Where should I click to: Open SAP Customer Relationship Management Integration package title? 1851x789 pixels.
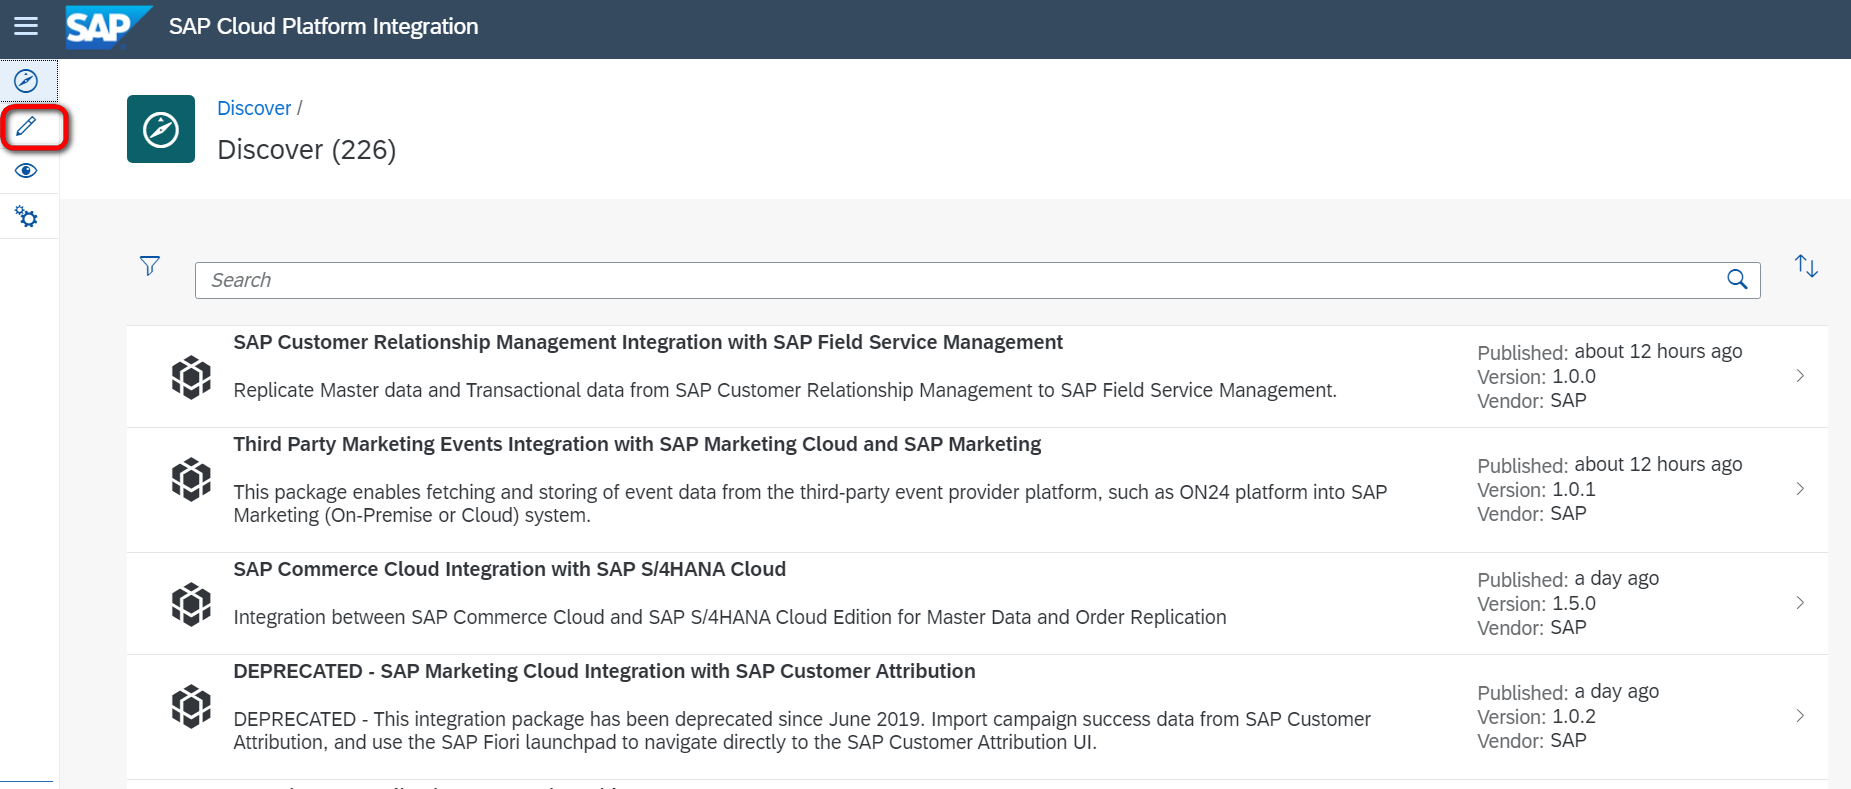click(648, 342)
